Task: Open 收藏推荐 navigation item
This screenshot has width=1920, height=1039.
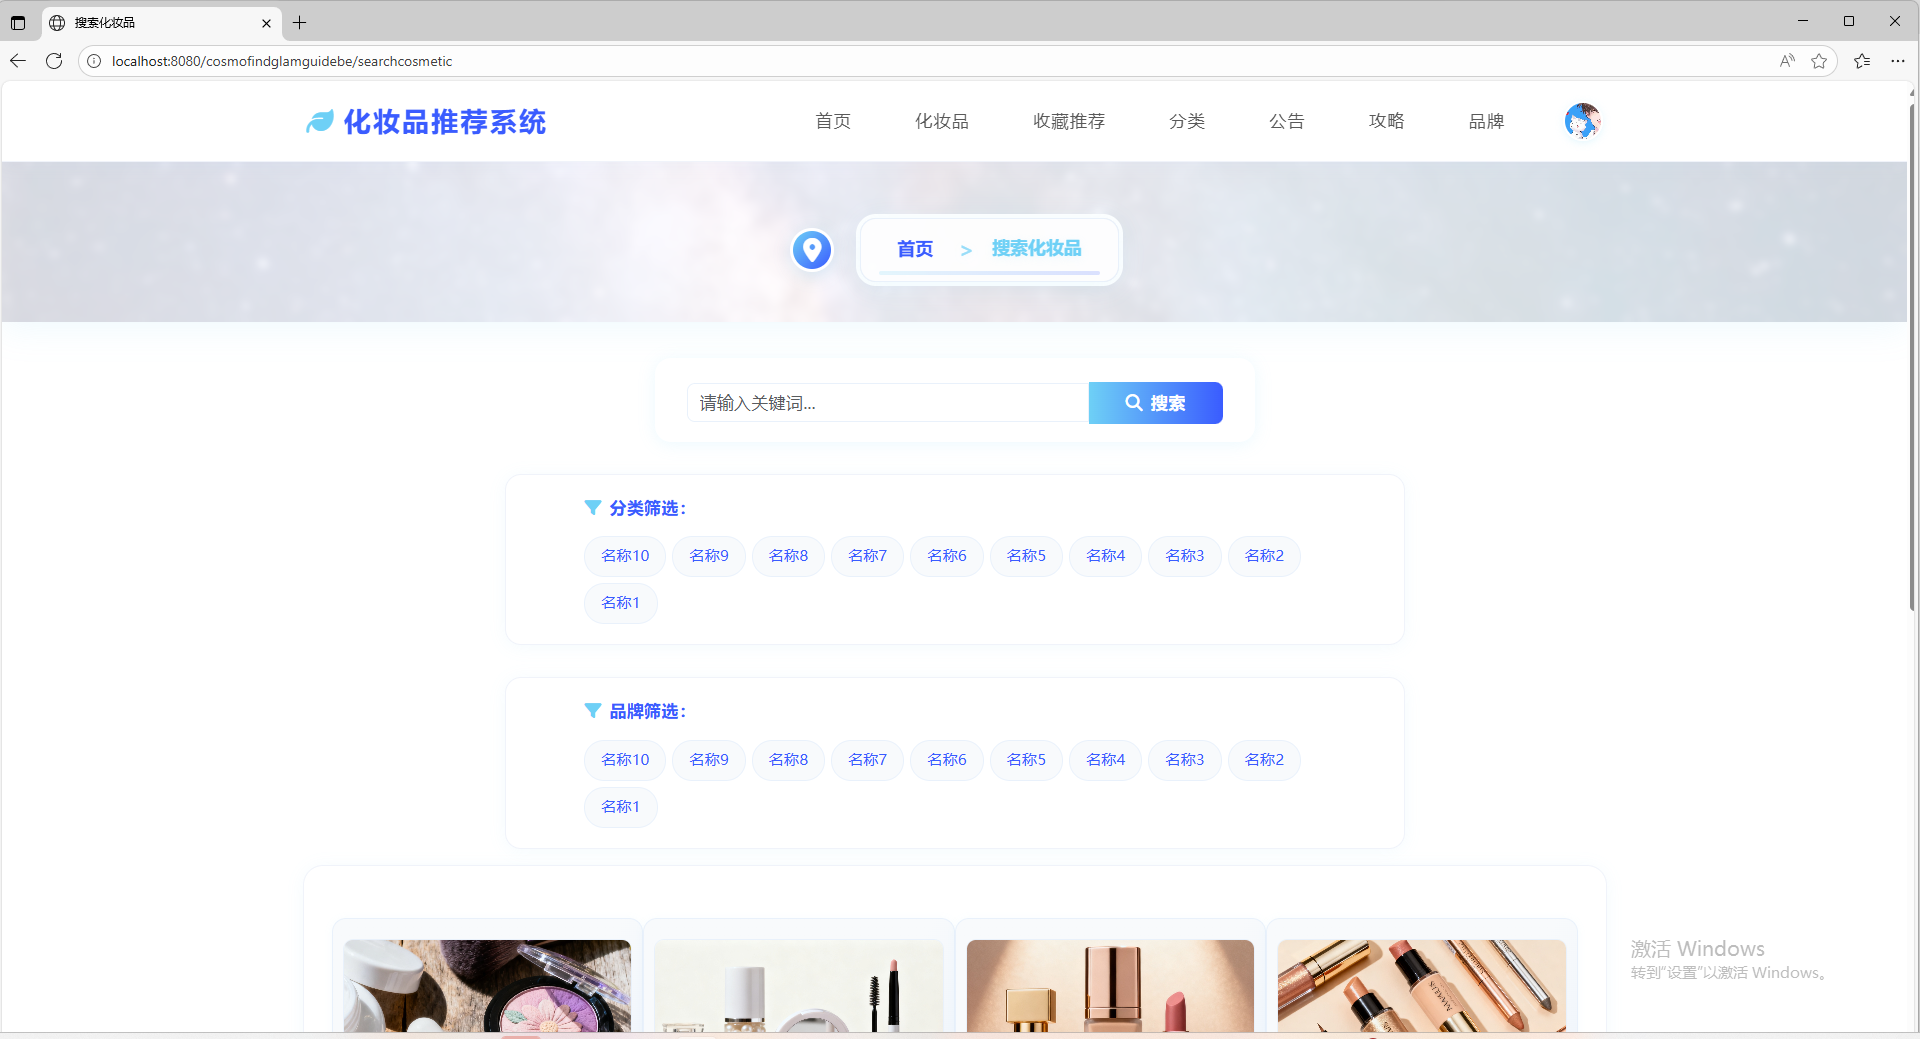Action: [x=1069, y=121]
